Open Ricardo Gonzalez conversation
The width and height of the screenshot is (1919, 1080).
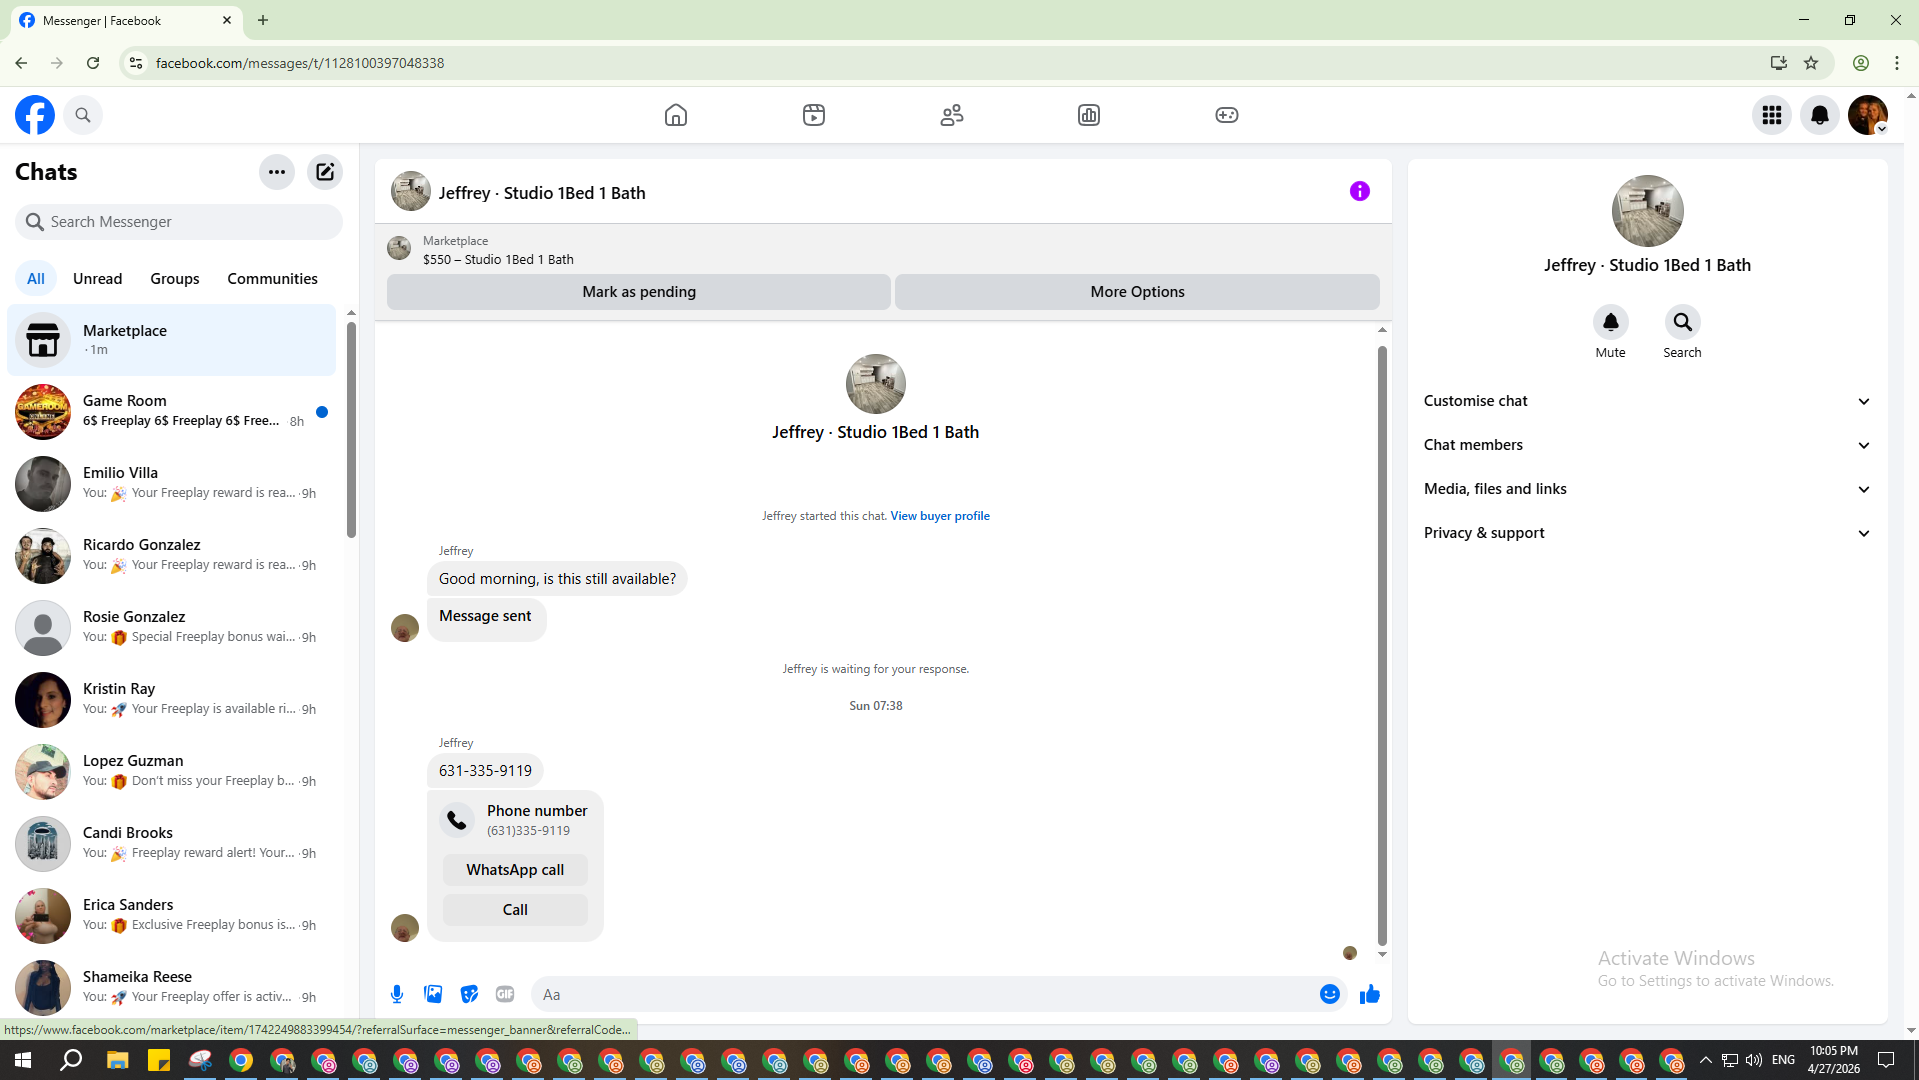coord(172,555)
